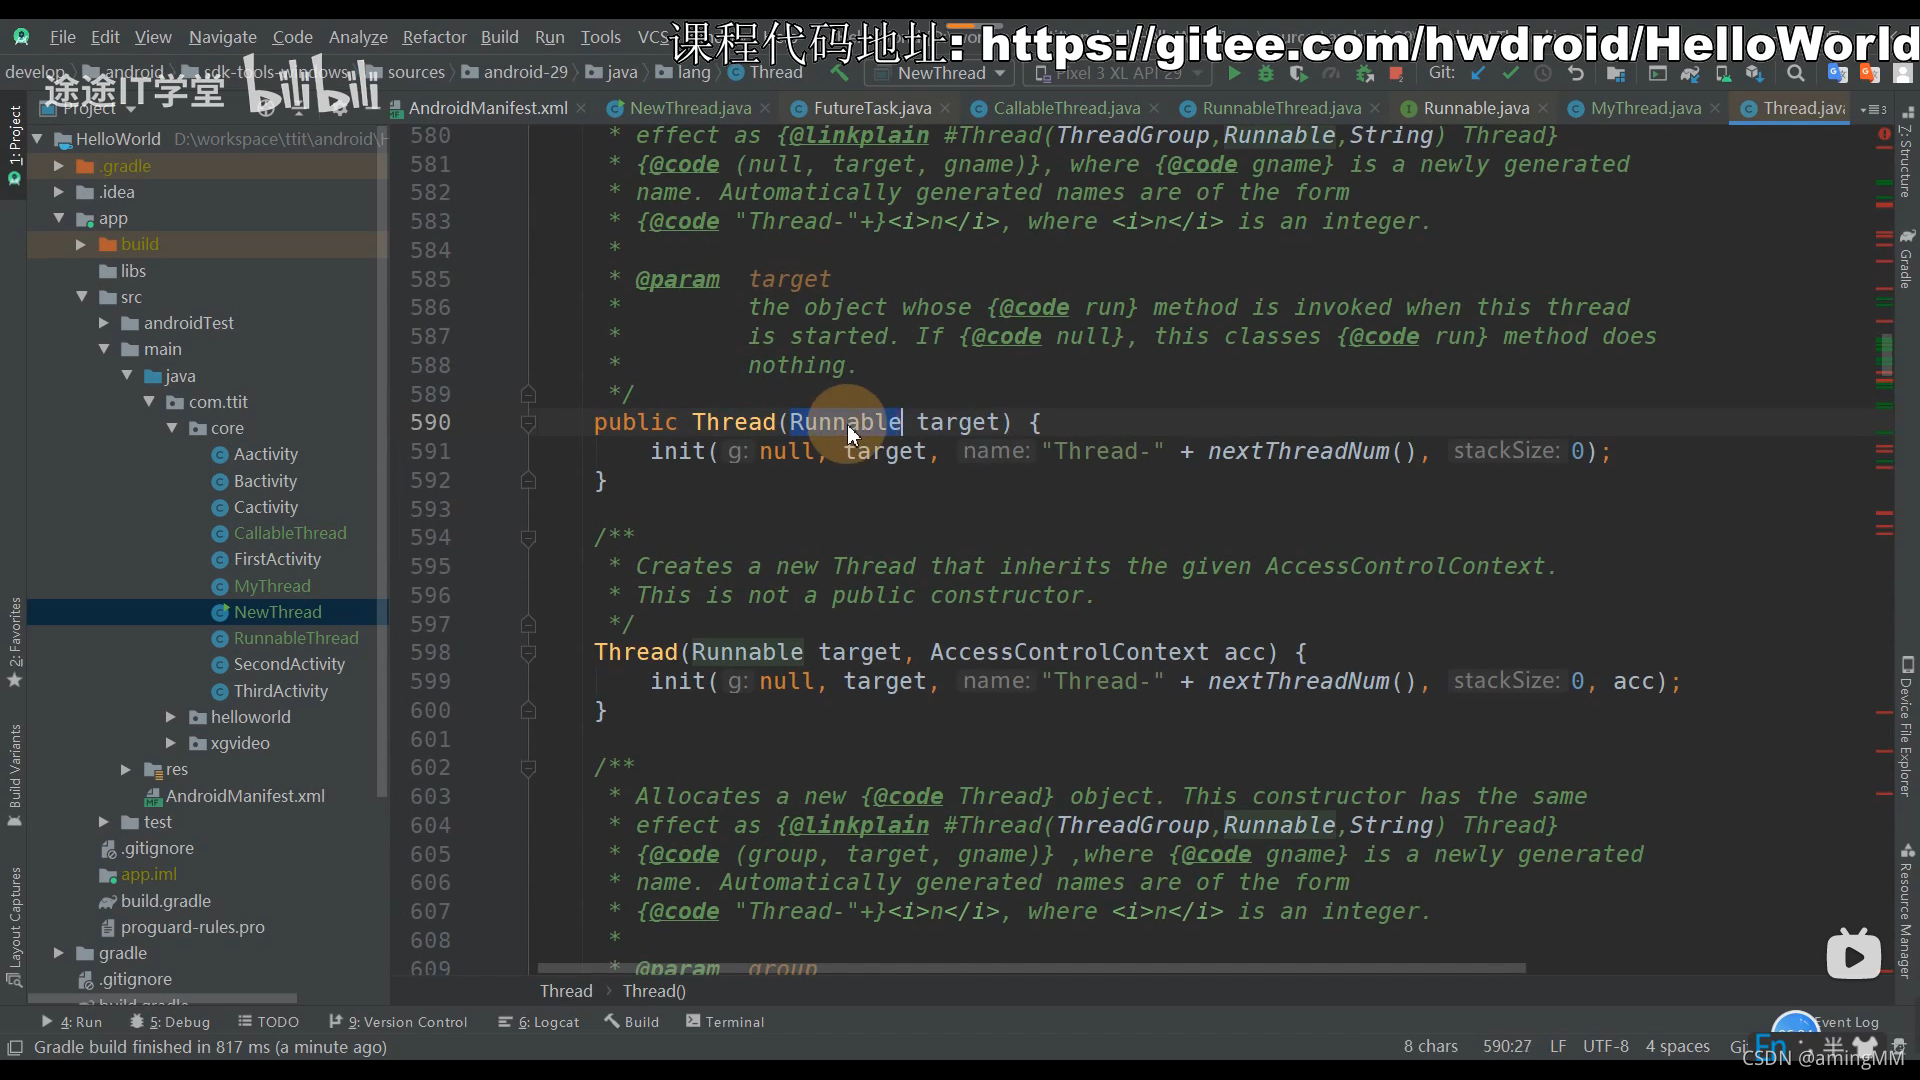Open Pixel 3 XL API 29 device dropdown
Image resolution: width=1920 pixels, height=1080 pixels.
pyautogui.click(x=1118, y=73)
